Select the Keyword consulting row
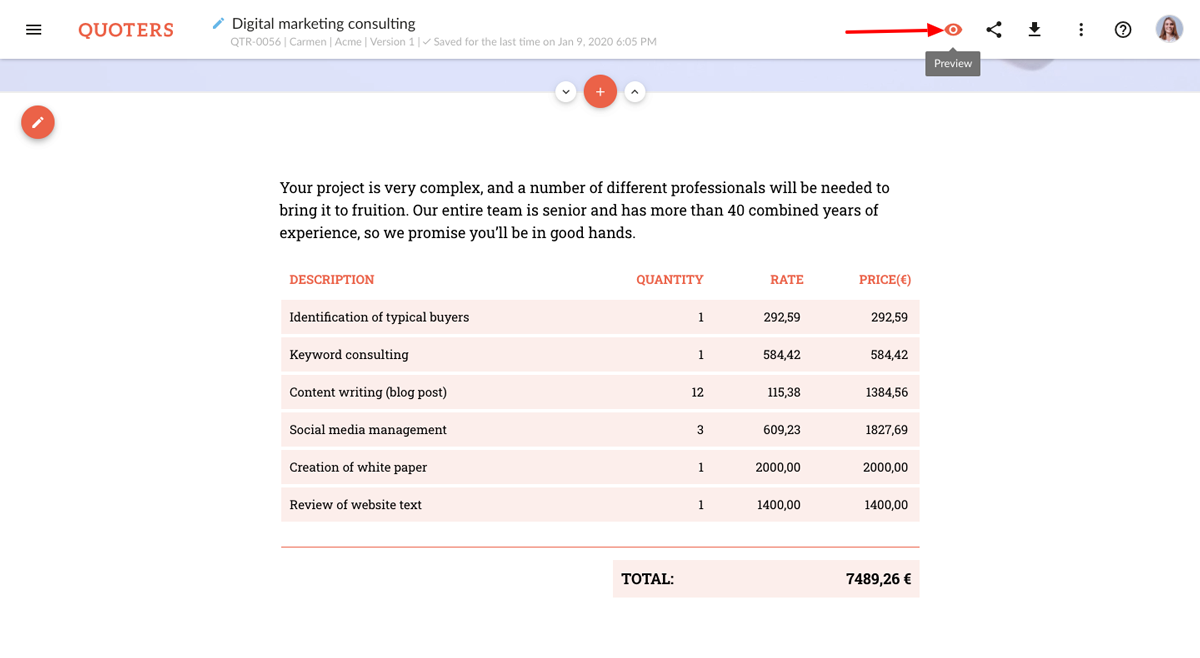The height and width of the screenshot is (658, 1200). click(x=349, y=355)
